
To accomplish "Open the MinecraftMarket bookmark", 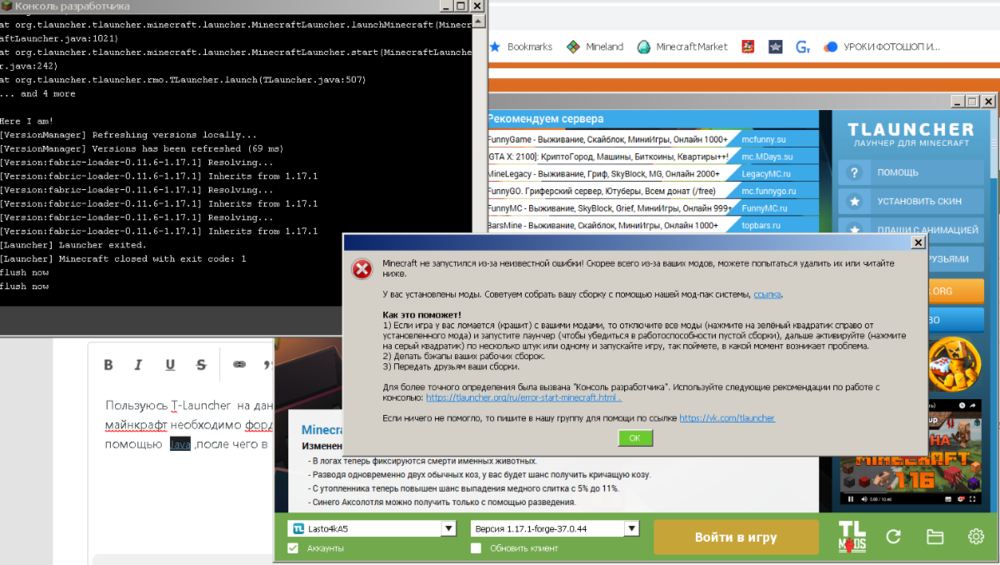I will pos(682,47).
